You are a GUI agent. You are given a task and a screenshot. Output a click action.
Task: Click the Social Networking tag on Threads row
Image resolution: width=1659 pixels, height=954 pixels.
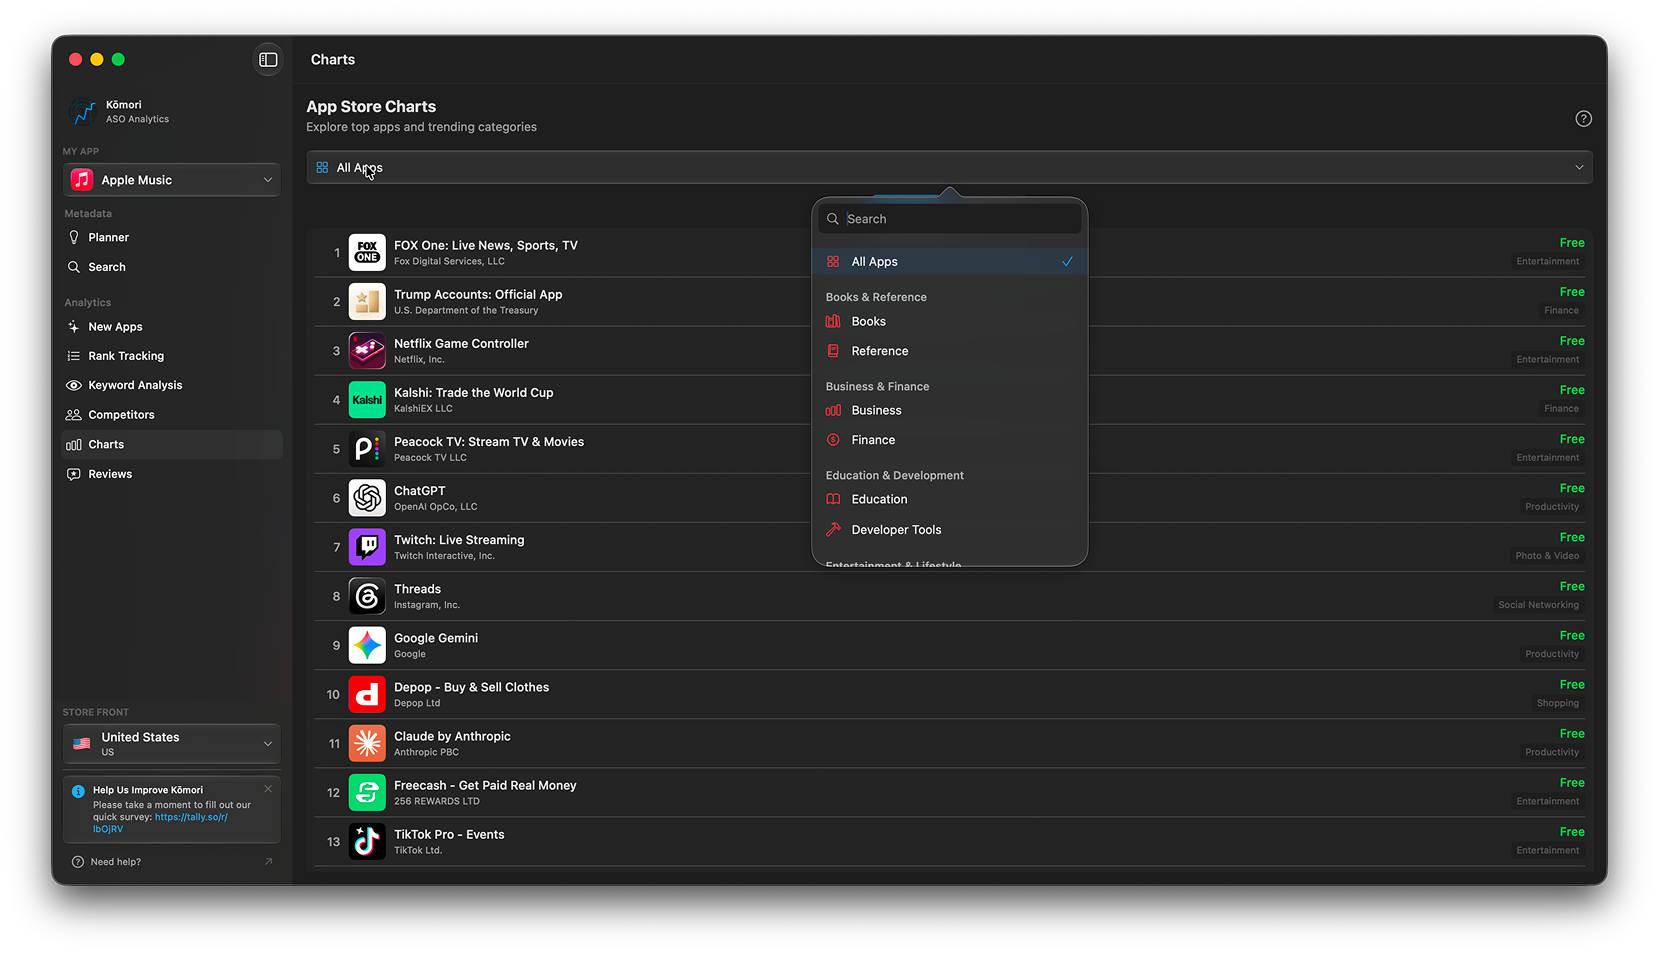point(1538,605)
